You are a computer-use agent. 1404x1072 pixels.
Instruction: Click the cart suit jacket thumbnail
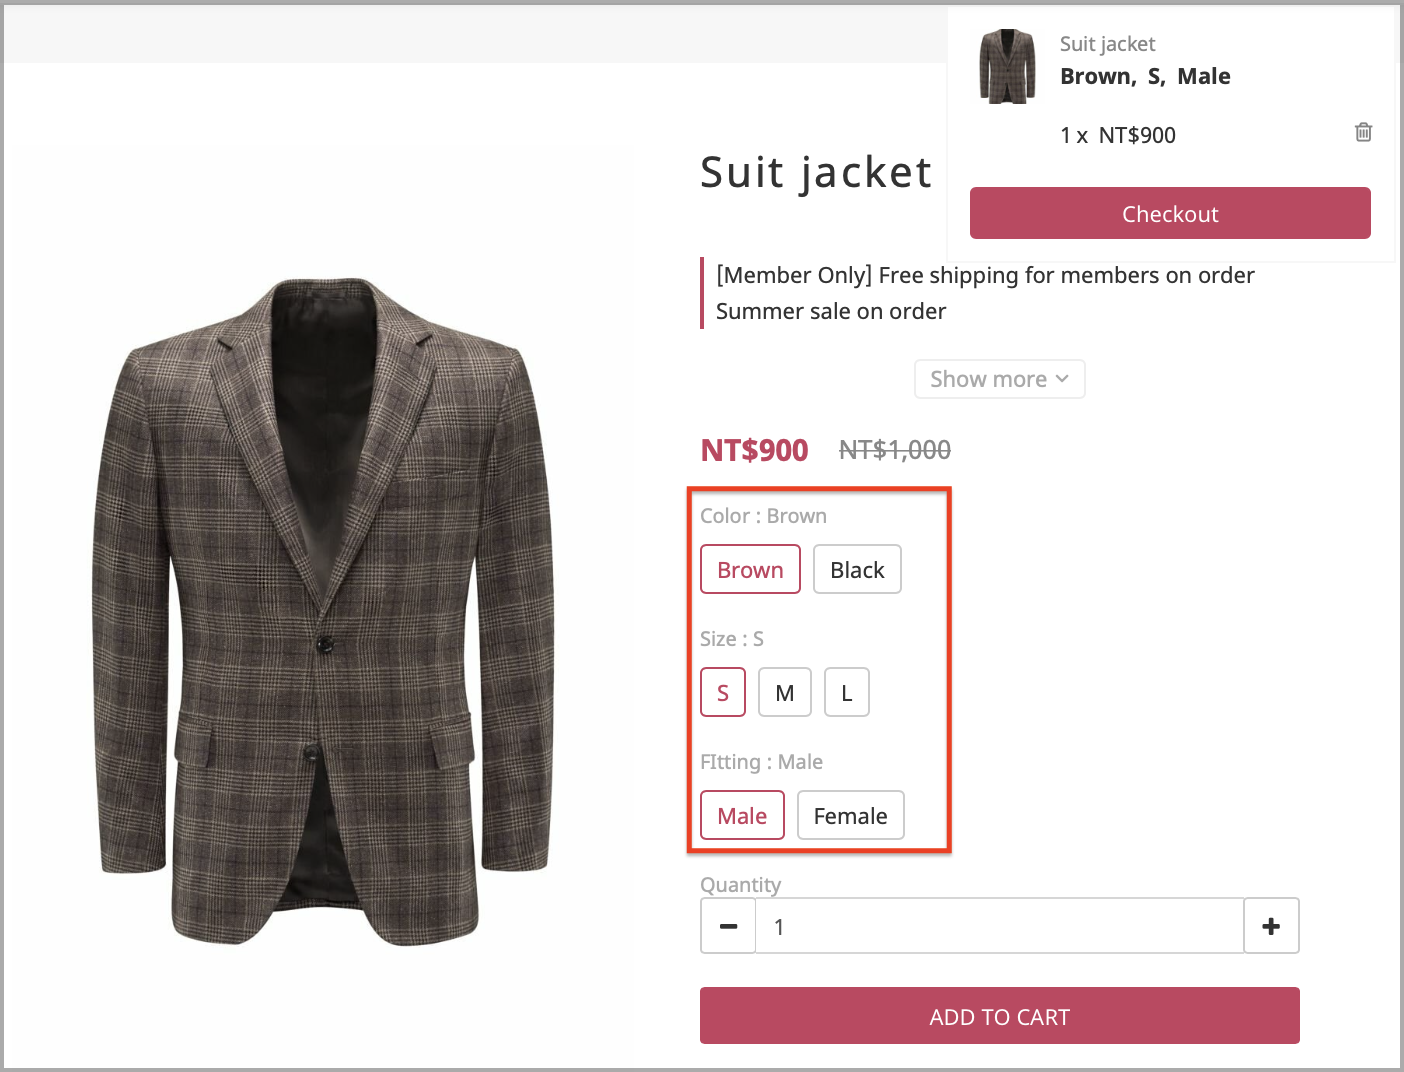tap(1007, 66)
